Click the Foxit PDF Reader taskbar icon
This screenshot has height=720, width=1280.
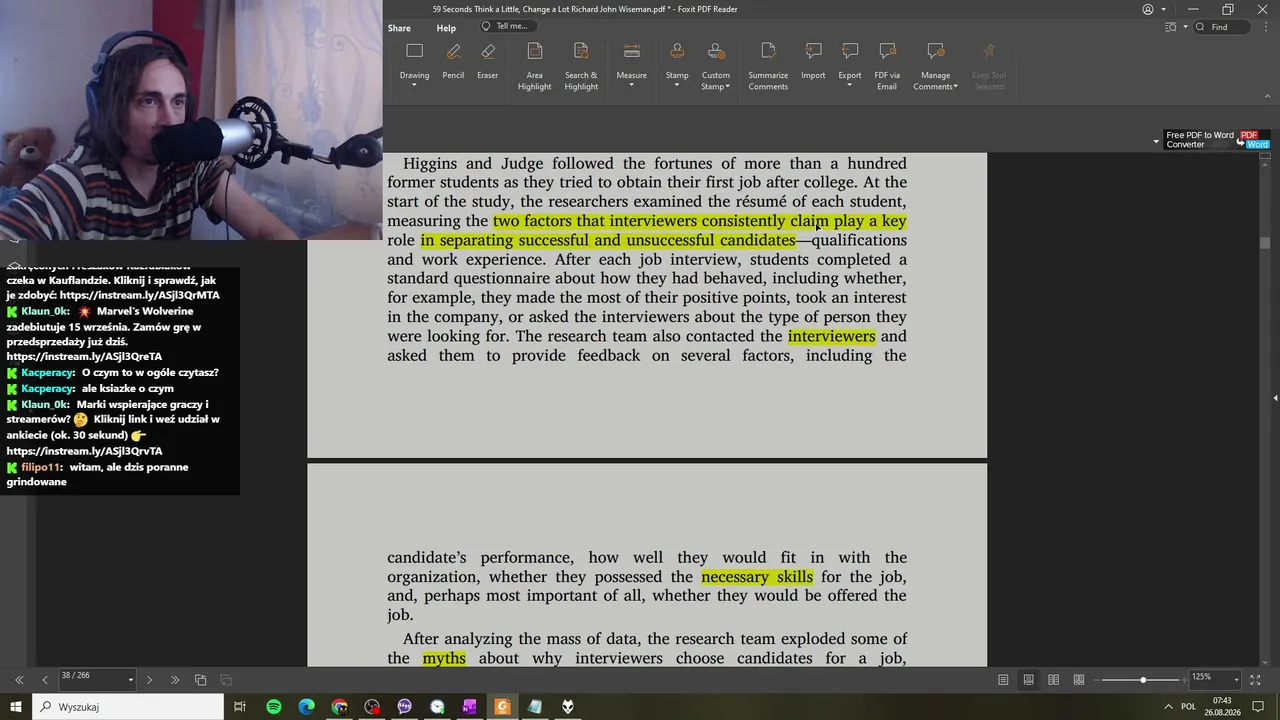tap(502, 707)
